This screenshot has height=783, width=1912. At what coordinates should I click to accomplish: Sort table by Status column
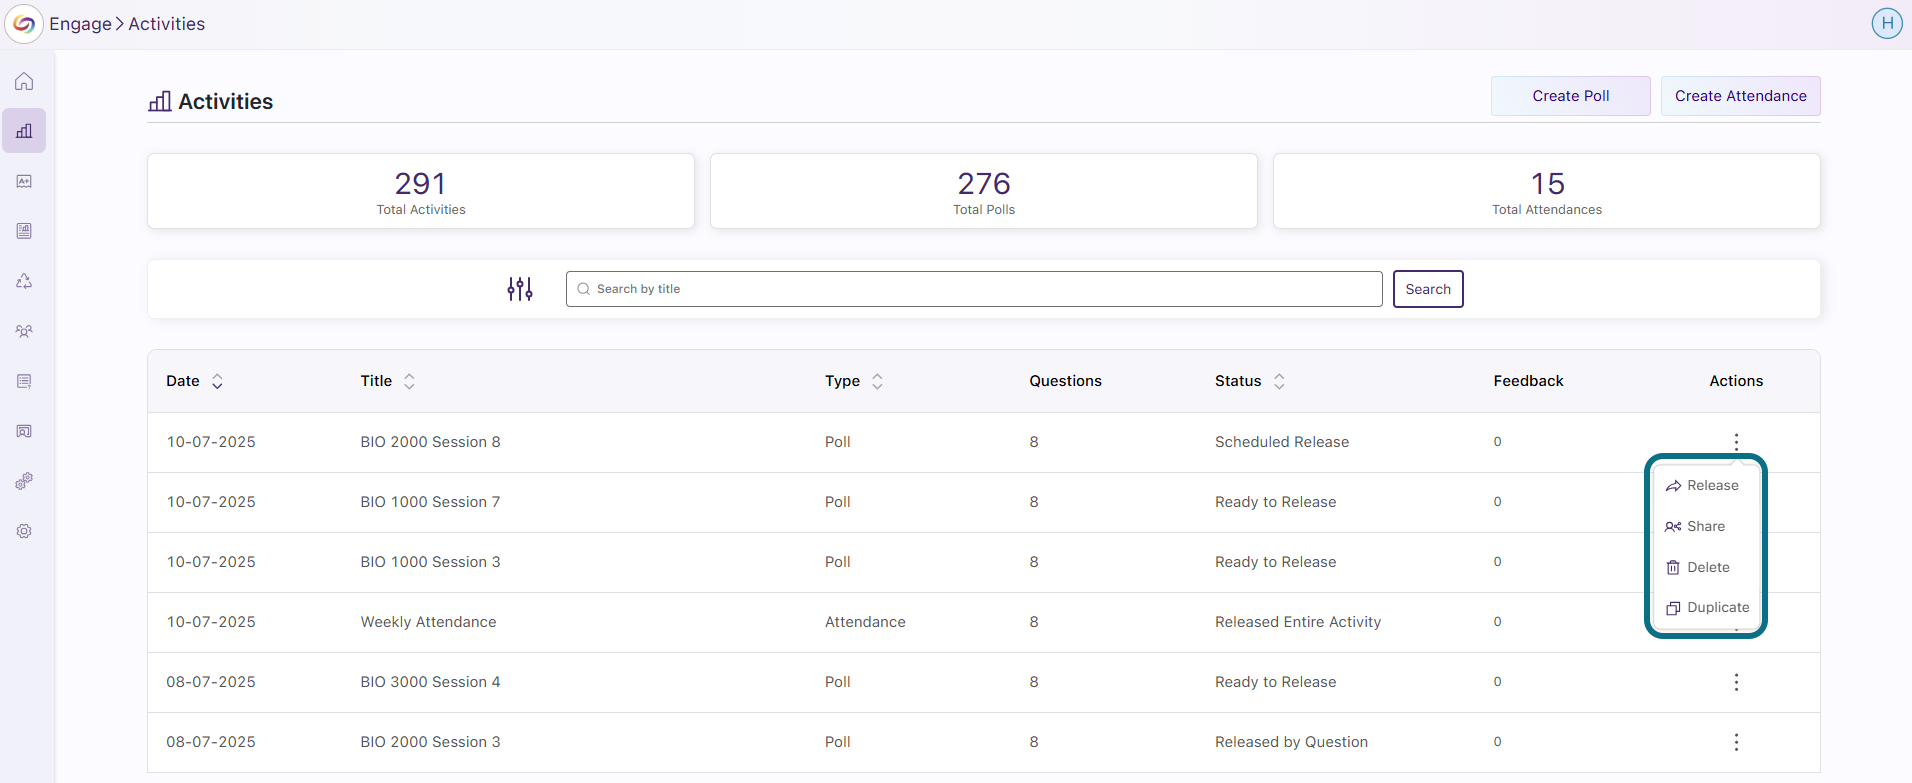(x=1279, y=381)
